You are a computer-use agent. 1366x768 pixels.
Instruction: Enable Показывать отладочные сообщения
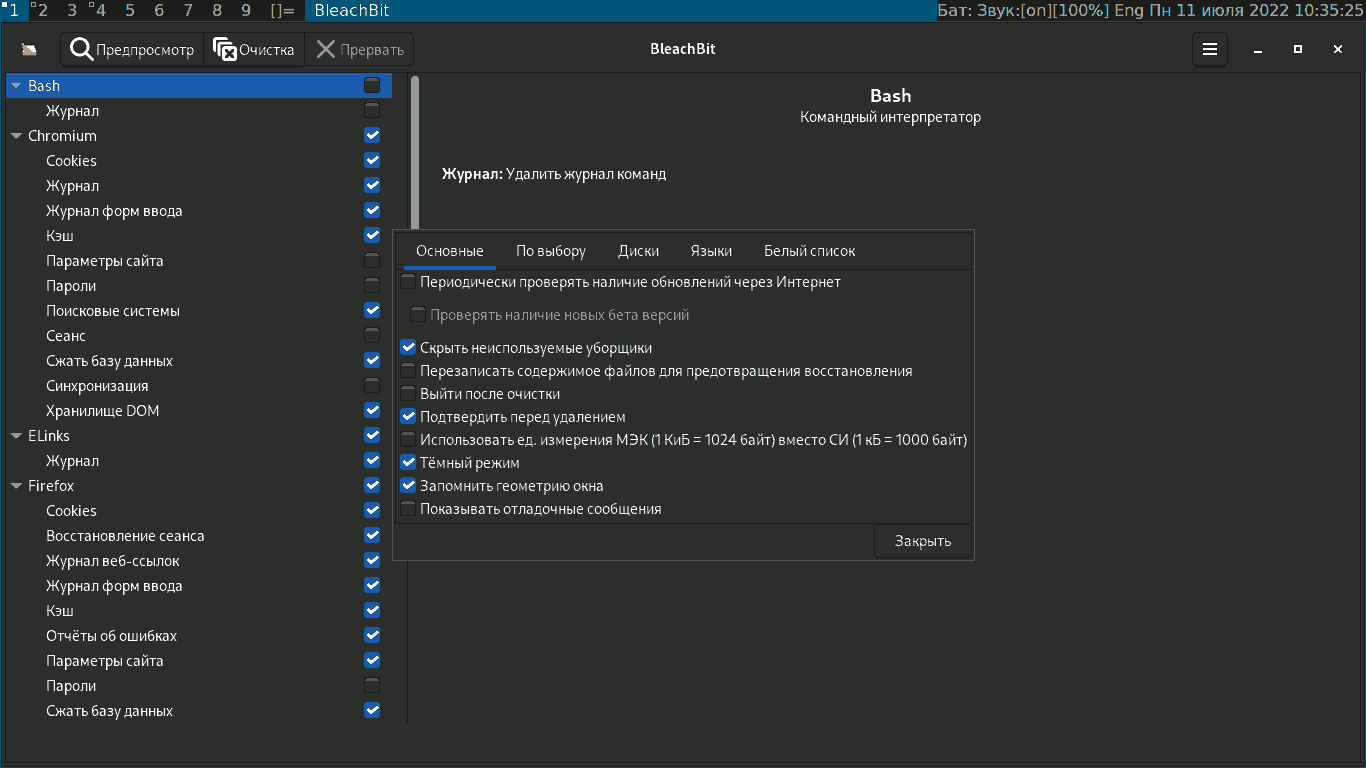408,509
